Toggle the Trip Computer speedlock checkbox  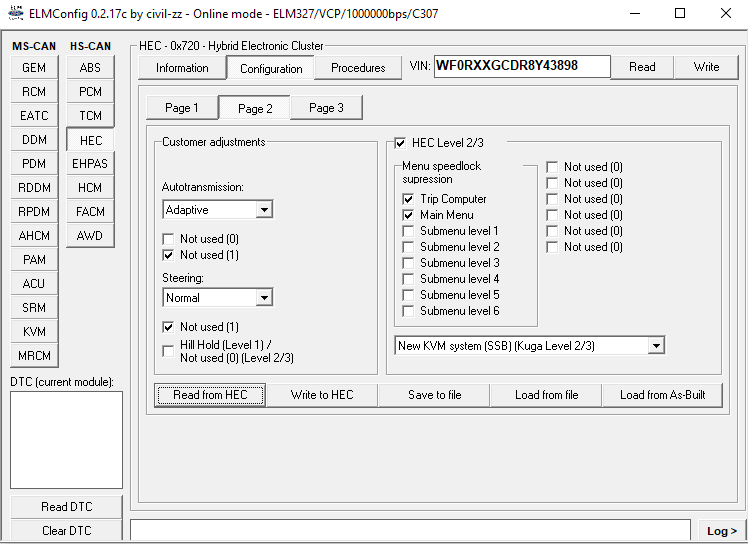(408, 199)
